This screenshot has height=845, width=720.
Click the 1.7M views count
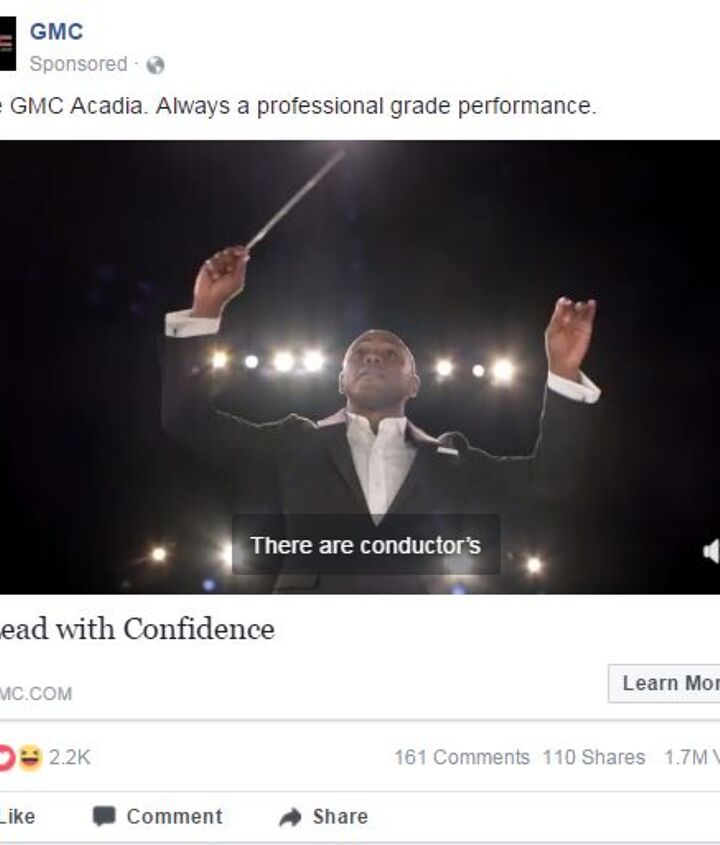tap(691, 758)
